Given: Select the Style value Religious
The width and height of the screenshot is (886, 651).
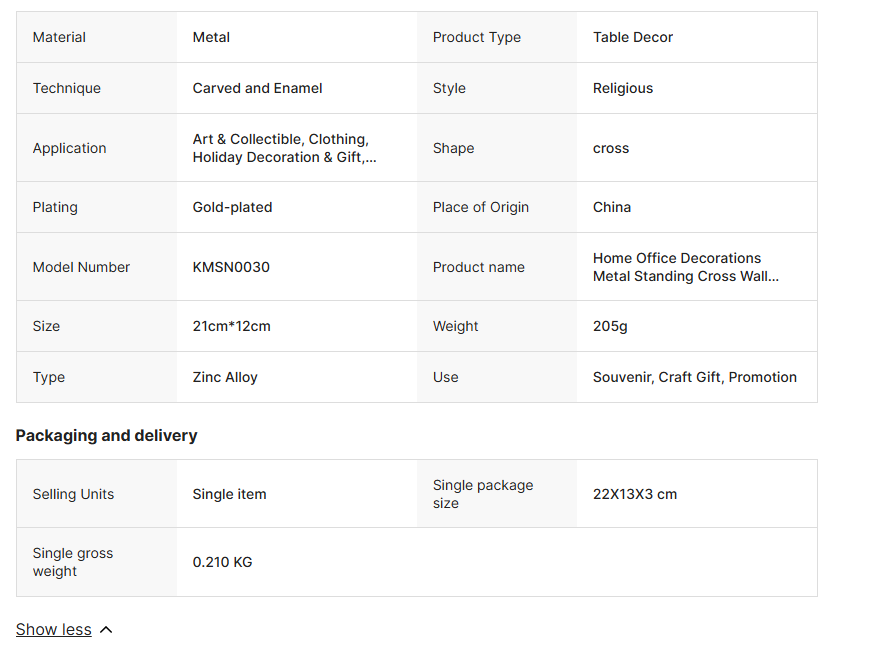Looking at the screenshot, I should click(622, 88).
